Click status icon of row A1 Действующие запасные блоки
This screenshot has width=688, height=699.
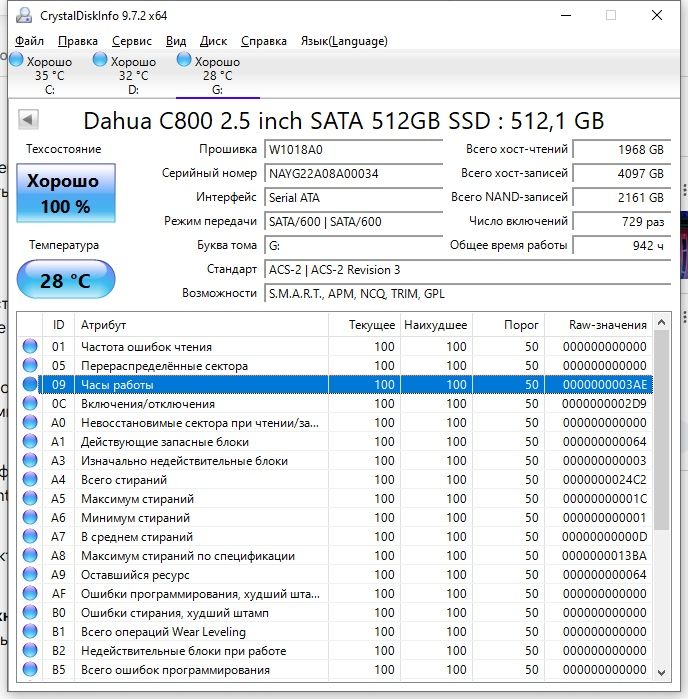click(x=30, y=441)
